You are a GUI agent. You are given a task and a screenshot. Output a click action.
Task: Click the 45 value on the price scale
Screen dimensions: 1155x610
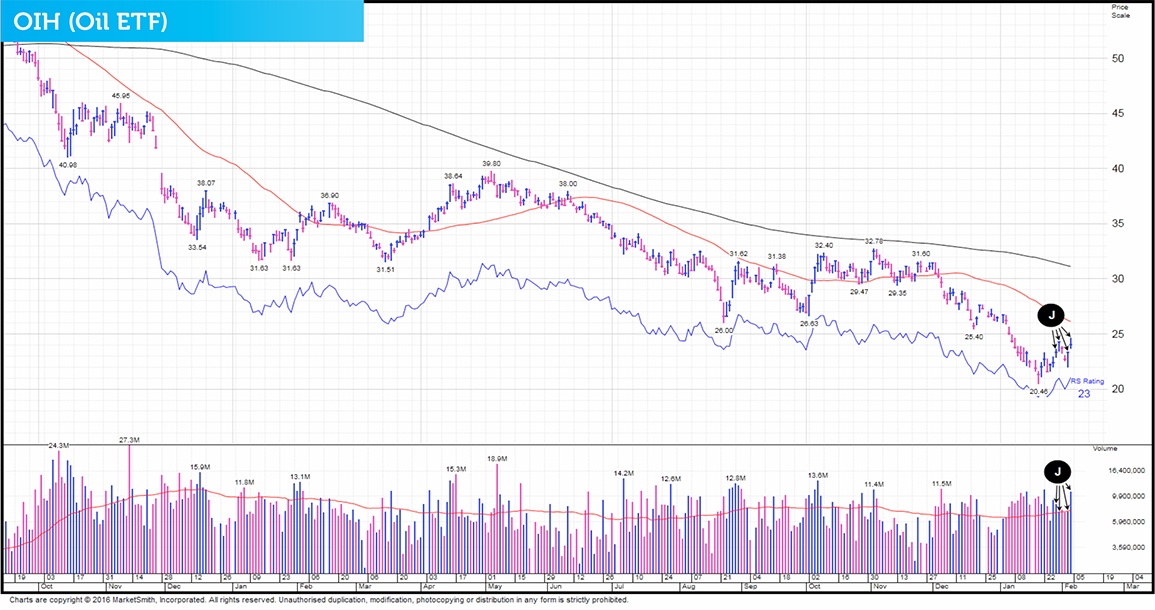[1119, 113]
